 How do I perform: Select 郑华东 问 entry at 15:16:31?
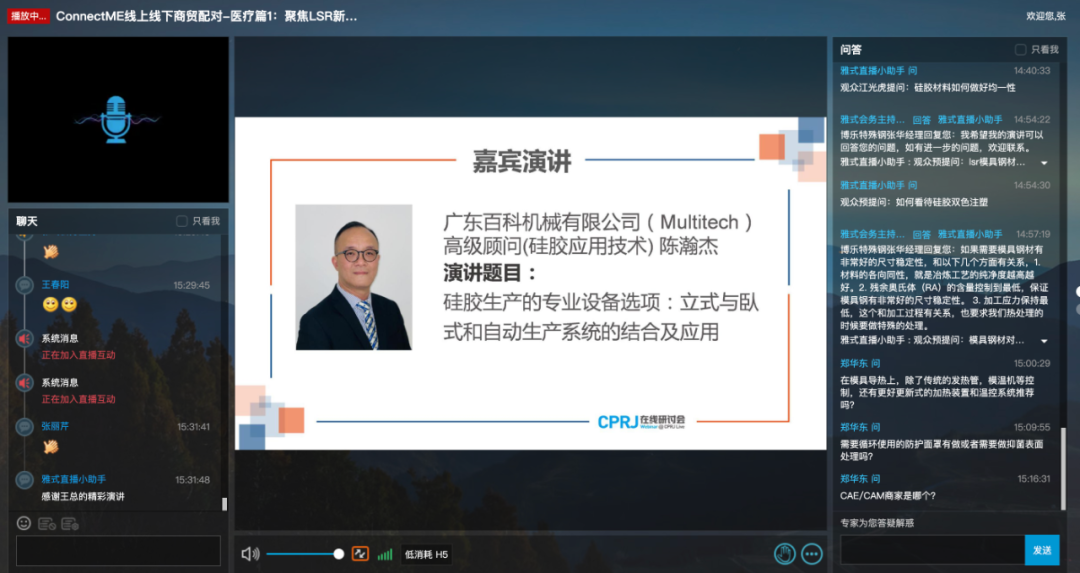pyautogui.click(x=860, y=479)
